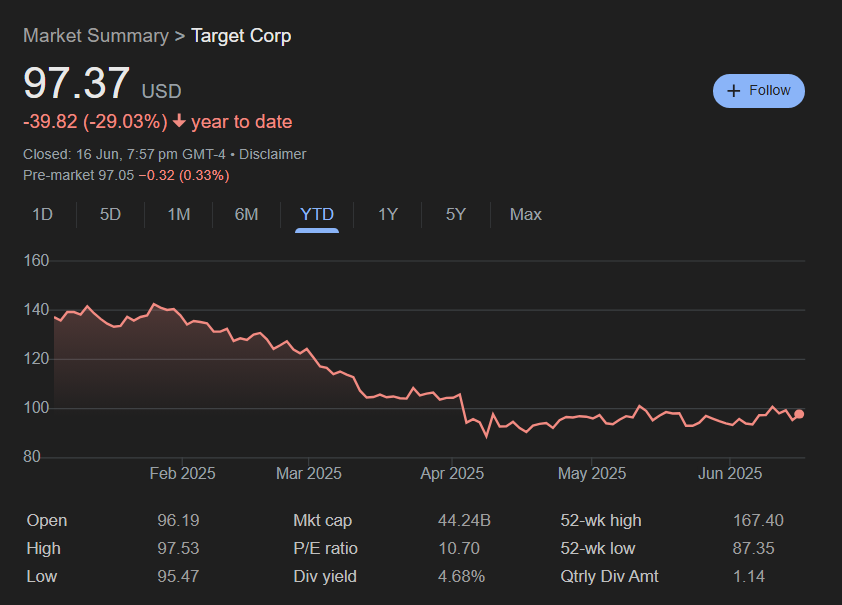Click the Mar 2025 axis label
842x605 pixels.
pyautogui.click(x=309, y=473)
